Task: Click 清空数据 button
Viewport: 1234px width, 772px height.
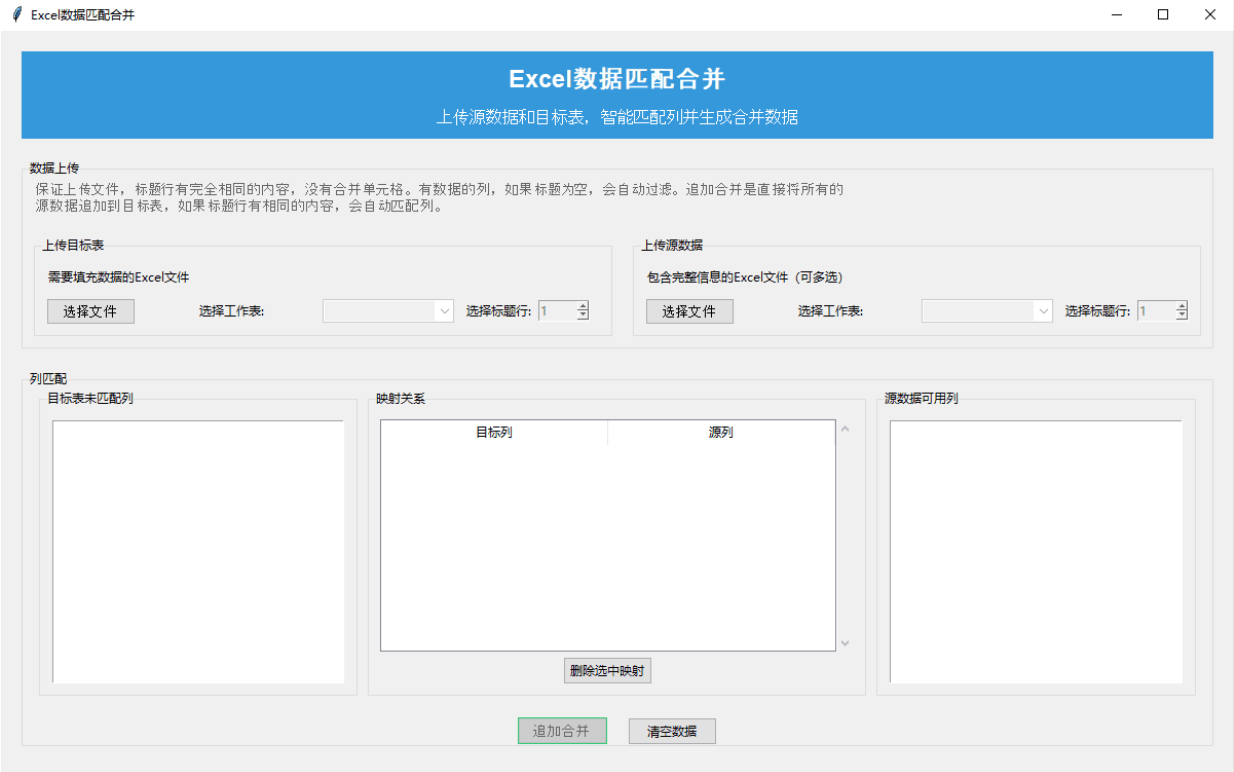Action: [672, 731]
